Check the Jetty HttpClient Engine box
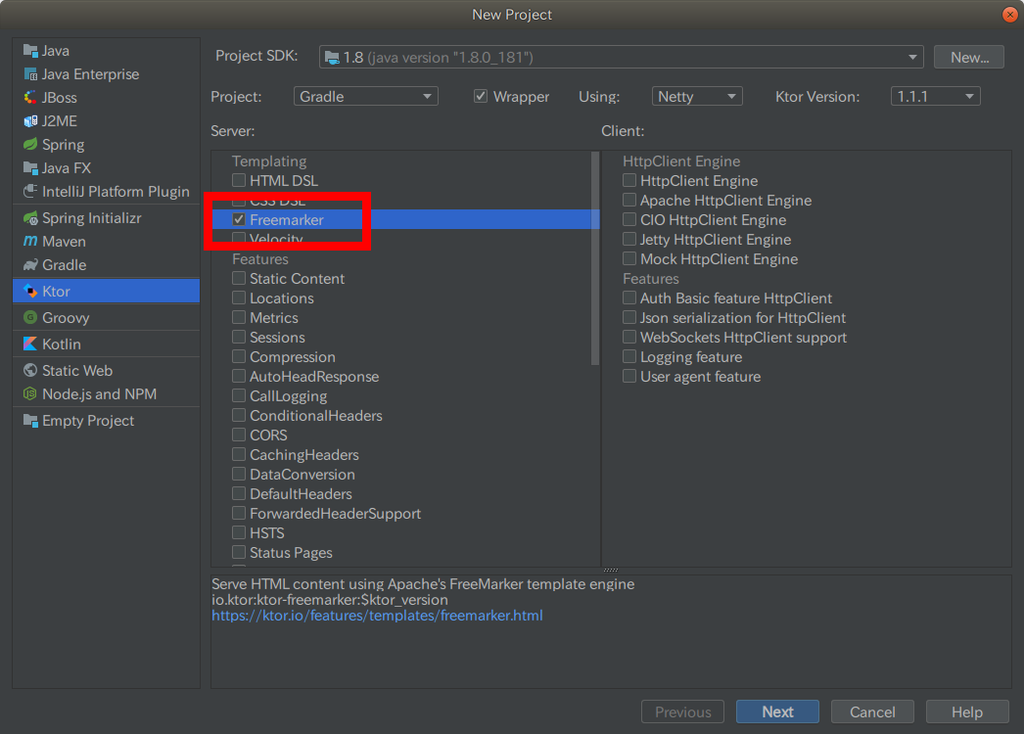Viewport: 1024px width, 734px height. [x=630, y=239]
